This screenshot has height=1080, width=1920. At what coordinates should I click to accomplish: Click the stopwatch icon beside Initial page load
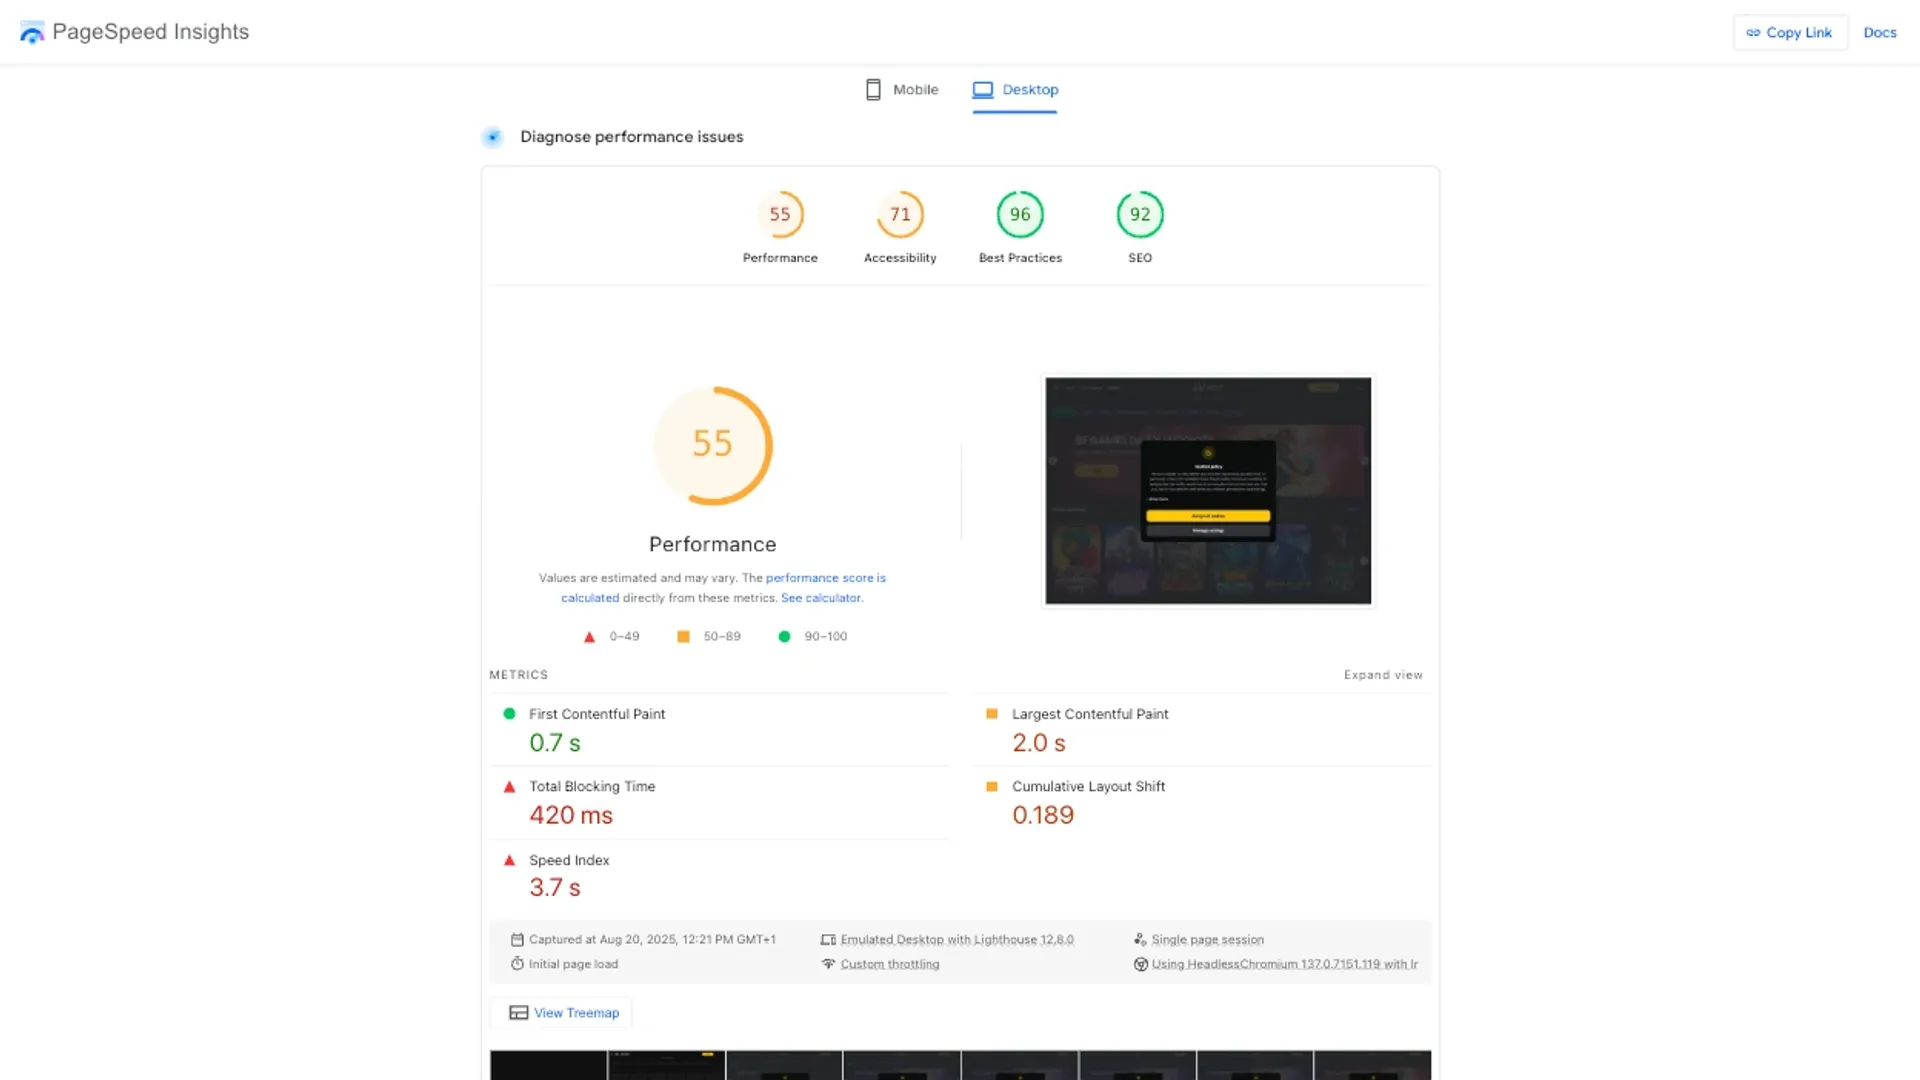(517, 964)
